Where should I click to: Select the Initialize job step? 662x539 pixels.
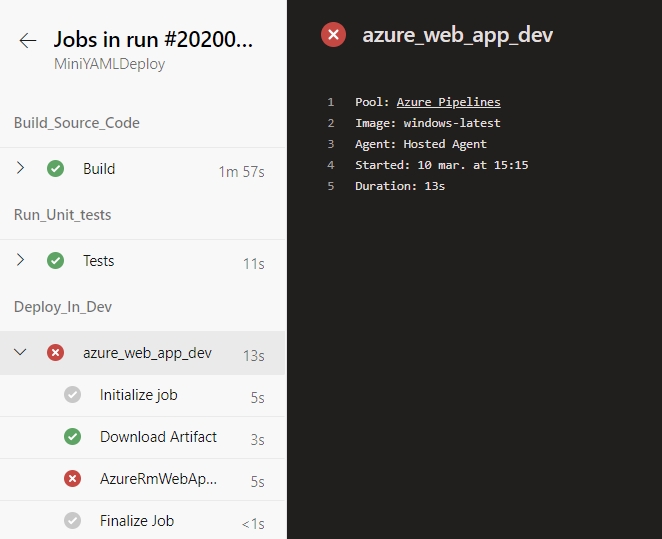[143, 395]
